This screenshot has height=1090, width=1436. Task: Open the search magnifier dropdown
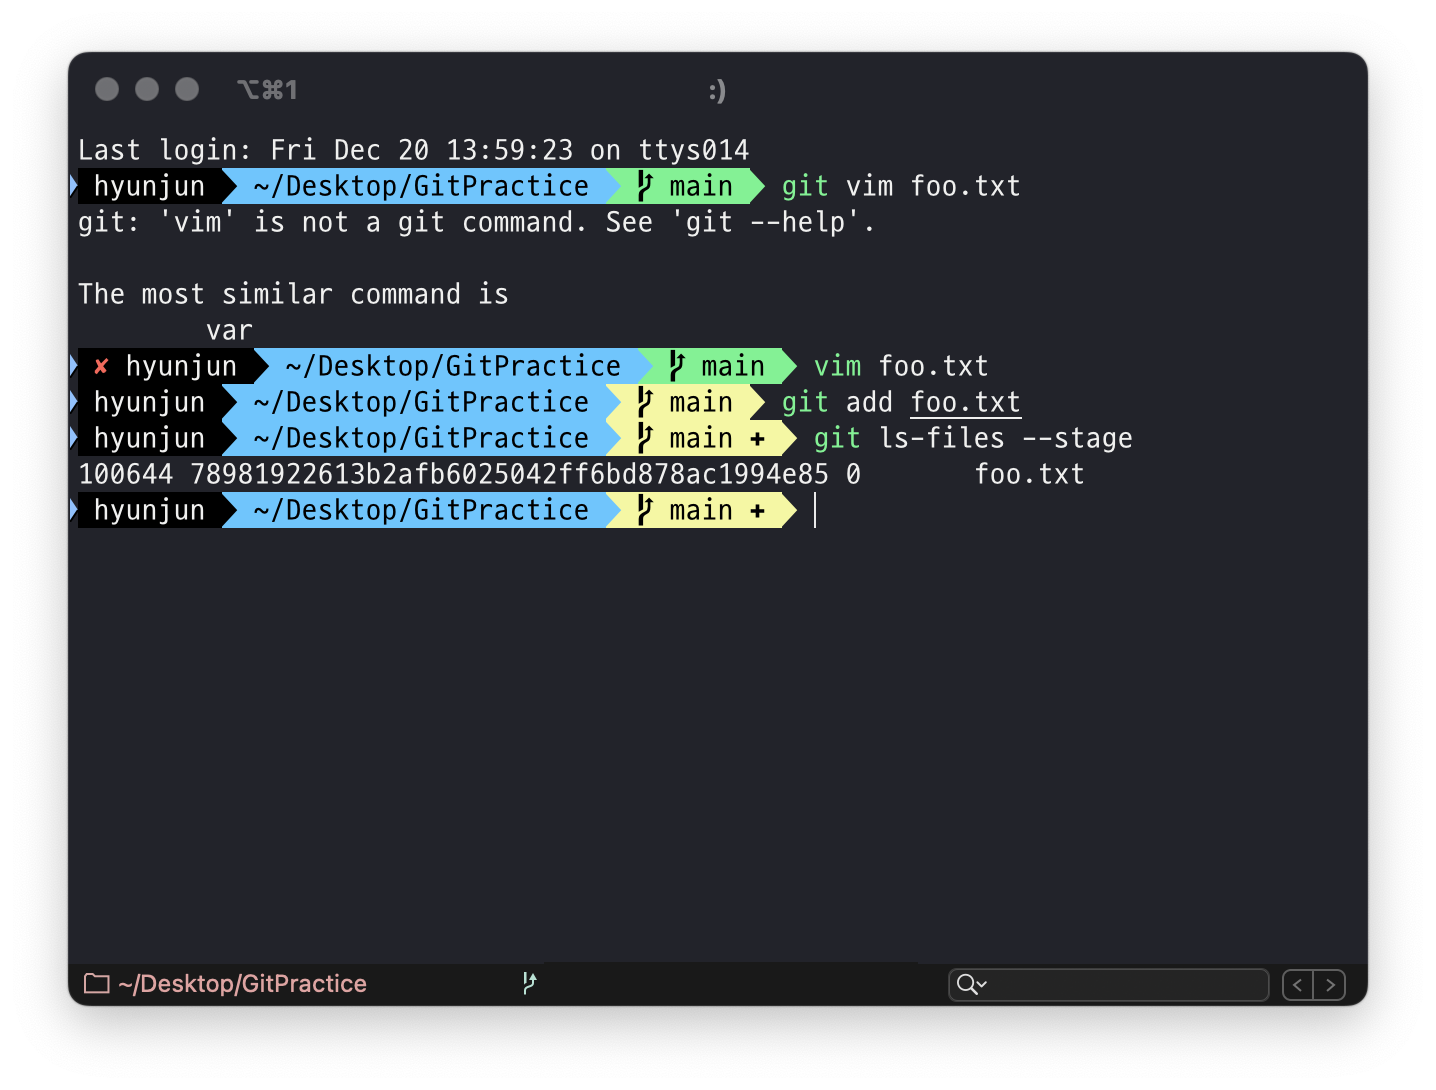pos(971,985)
